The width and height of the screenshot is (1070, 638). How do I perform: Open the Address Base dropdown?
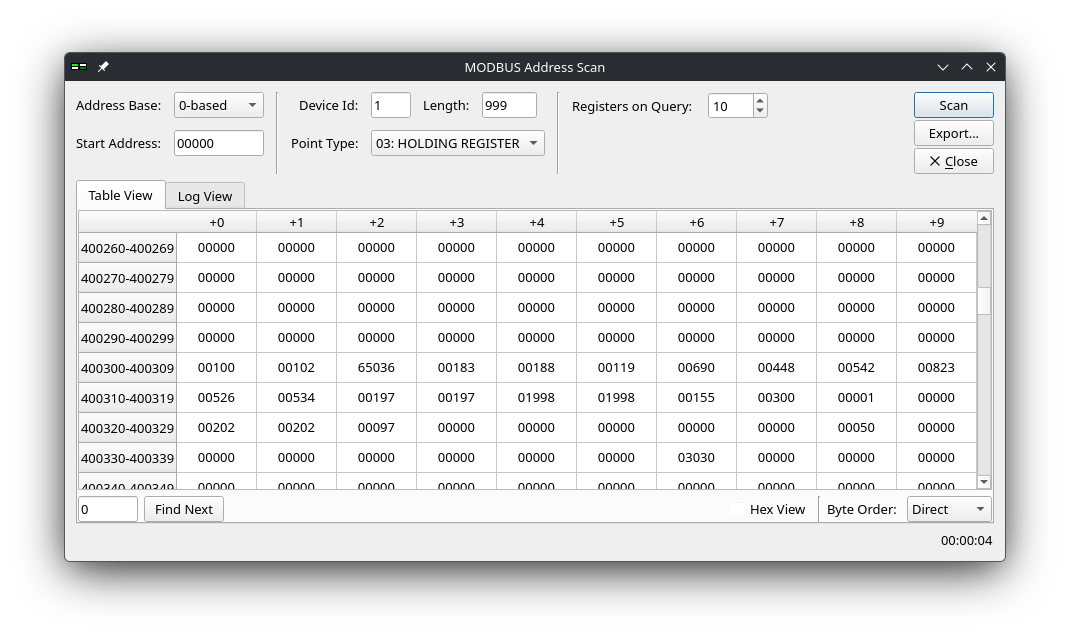[x=218, y=105]
